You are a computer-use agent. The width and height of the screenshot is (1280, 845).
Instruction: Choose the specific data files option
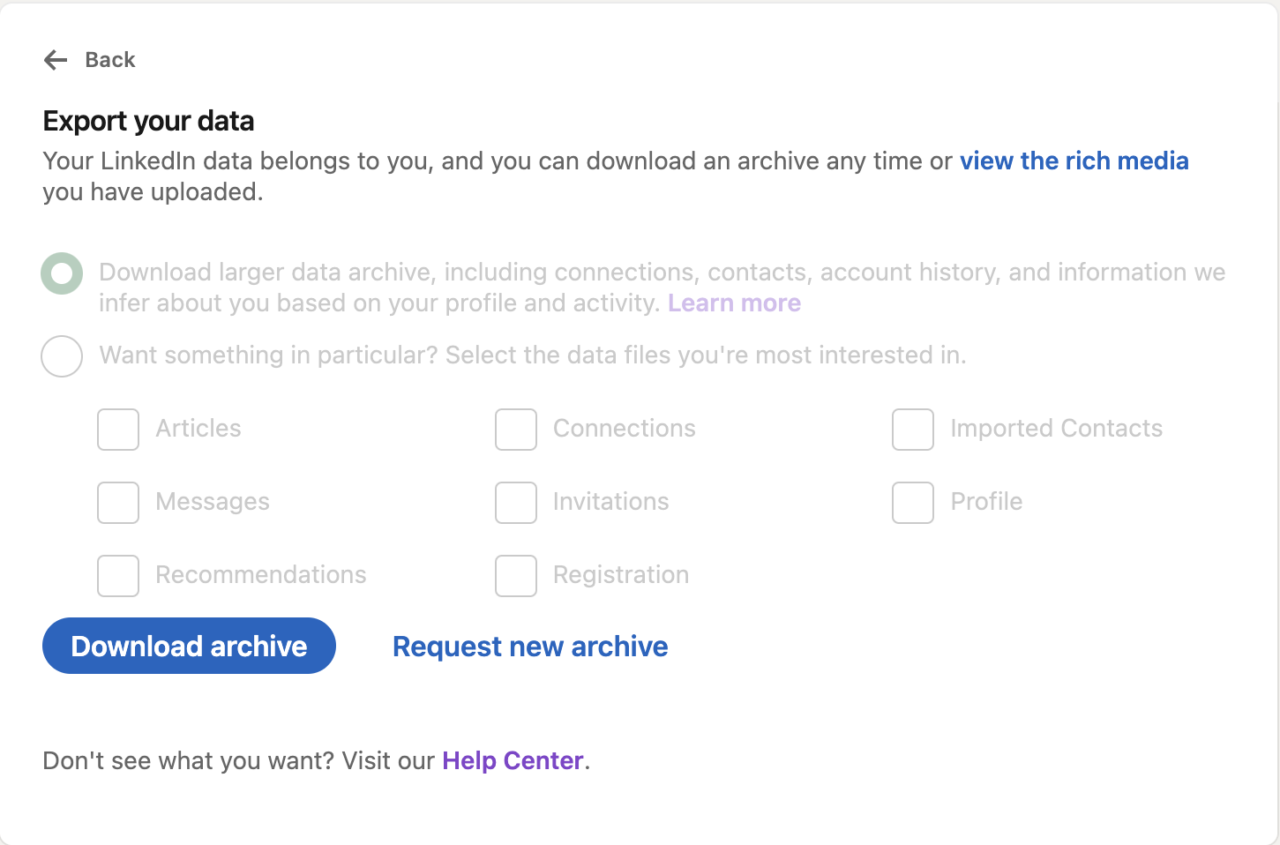61,356
